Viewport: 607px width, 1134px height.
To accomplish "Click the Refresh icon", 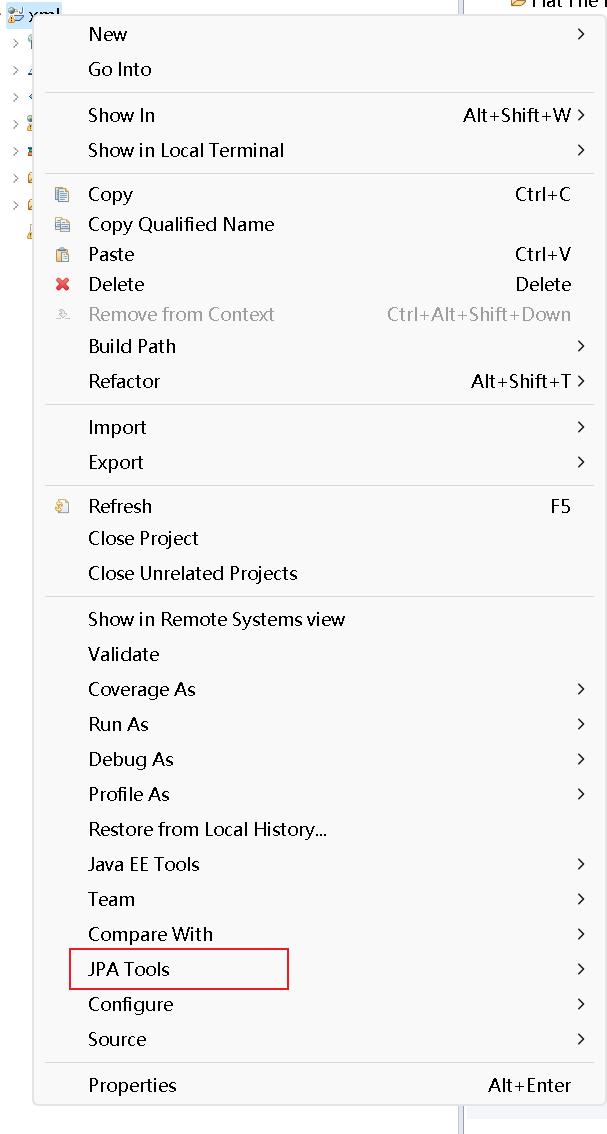I will (62, 507).
